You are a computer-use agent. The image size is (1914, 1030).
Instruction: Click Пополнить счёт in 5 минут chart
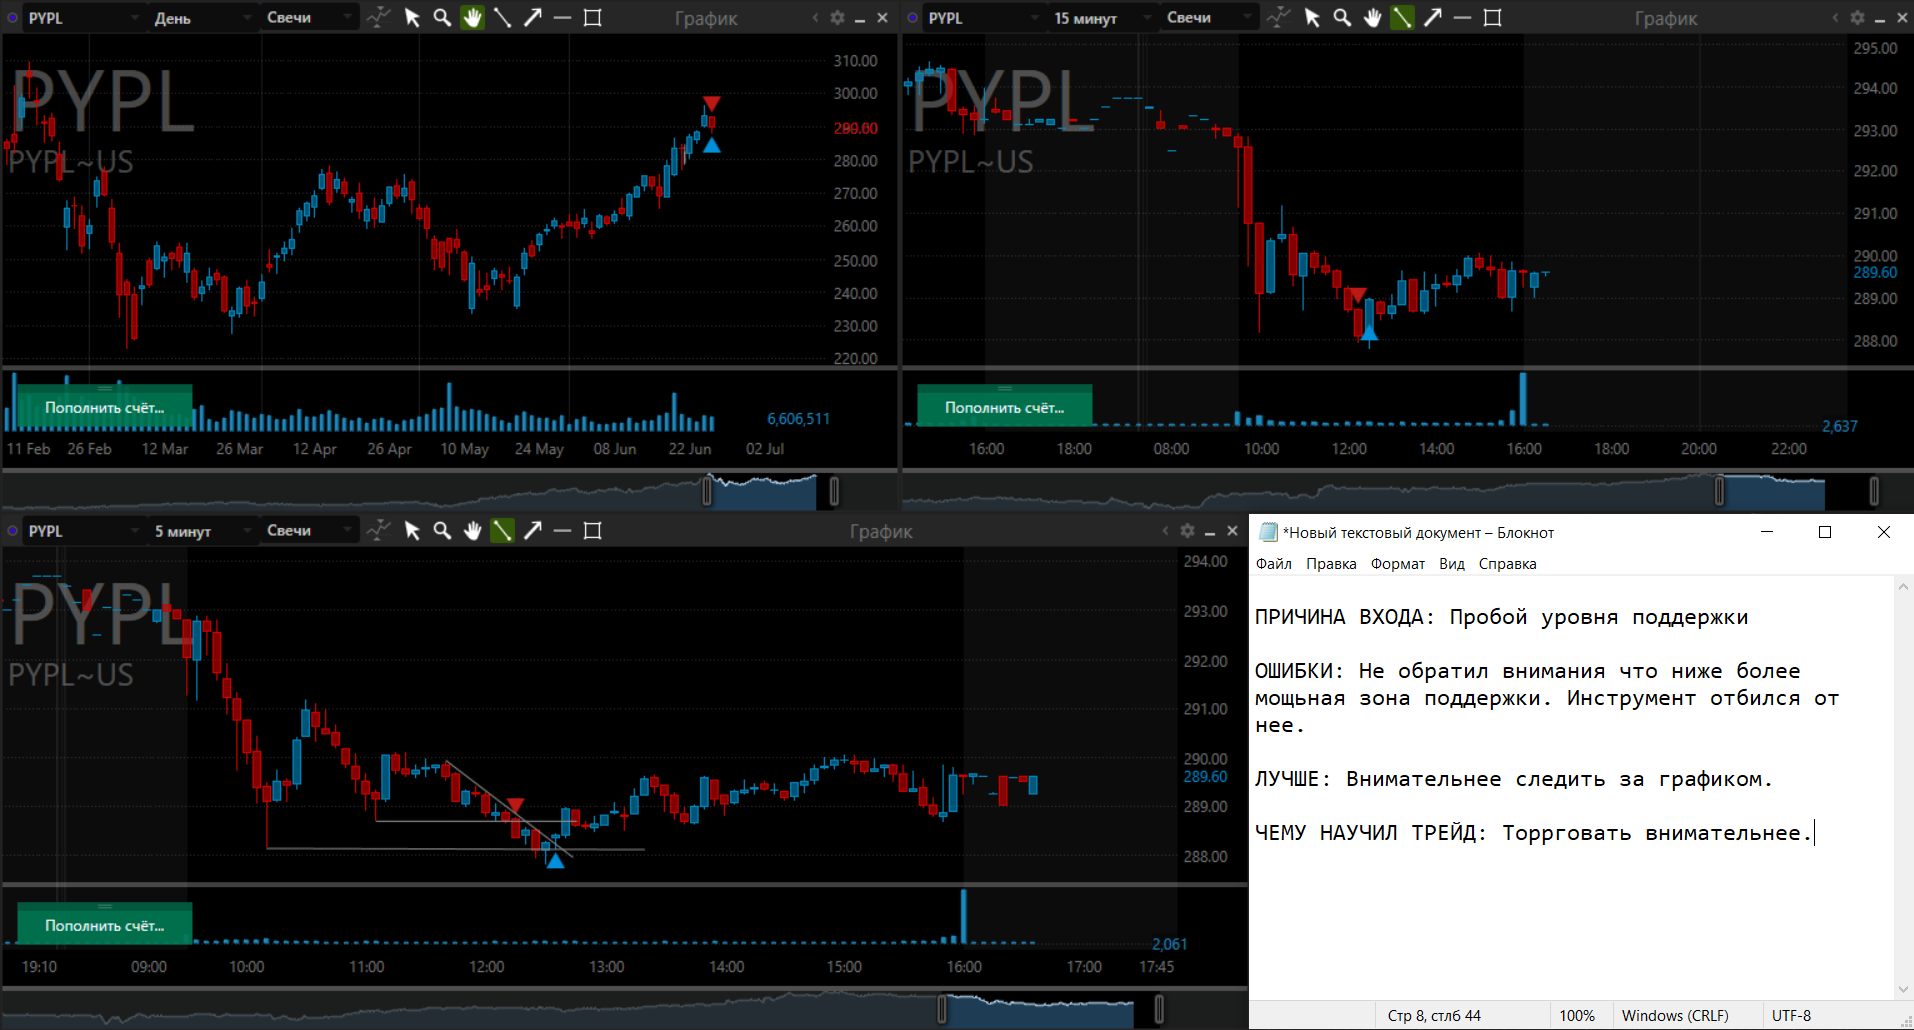tap(104, 925)
